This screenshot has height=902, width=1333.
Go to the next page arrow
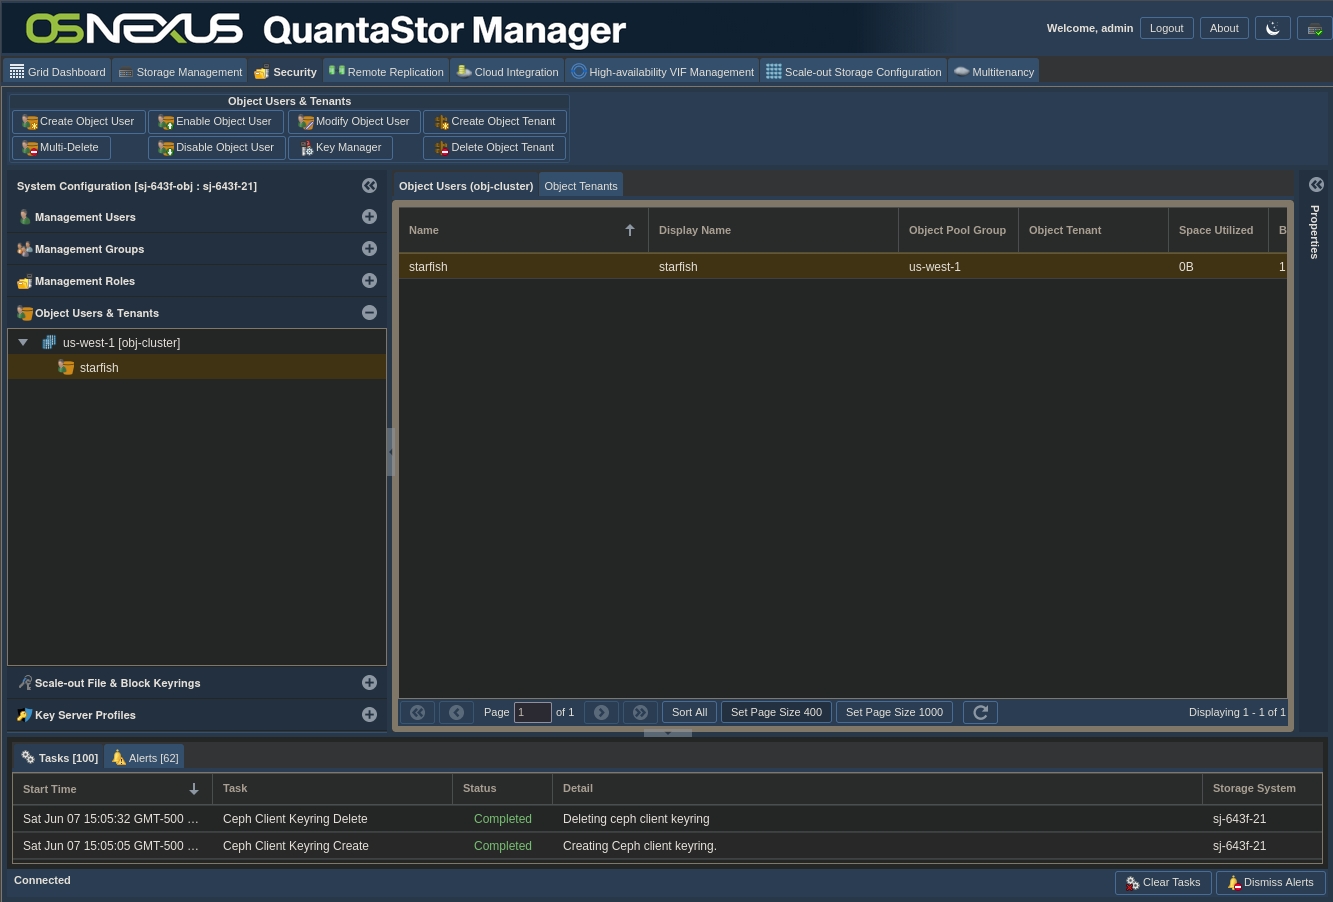tap(601, 712)
